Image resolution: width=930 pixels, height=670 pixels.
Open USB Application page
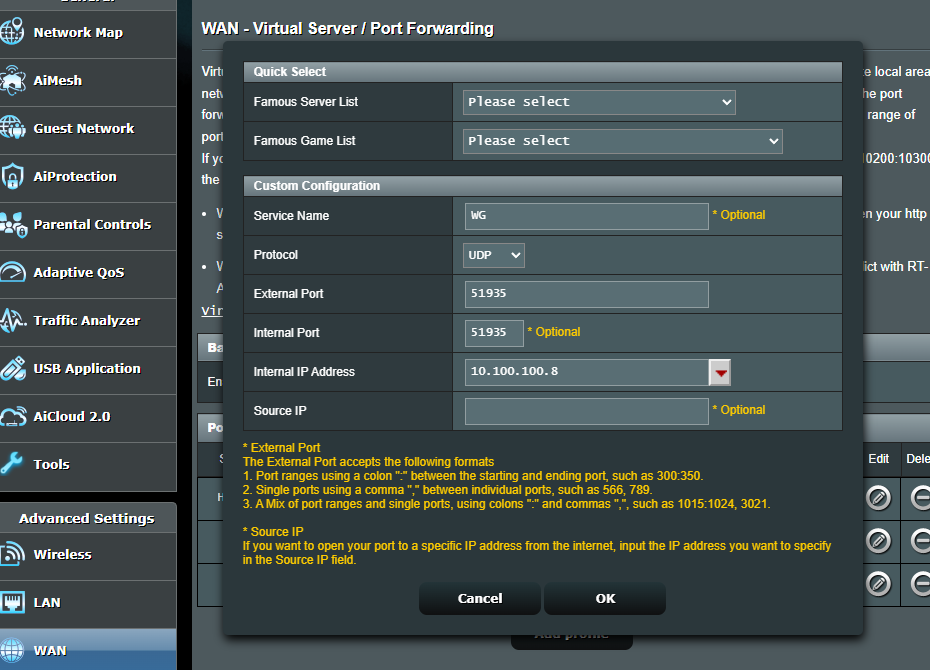(x=88, y=369)
